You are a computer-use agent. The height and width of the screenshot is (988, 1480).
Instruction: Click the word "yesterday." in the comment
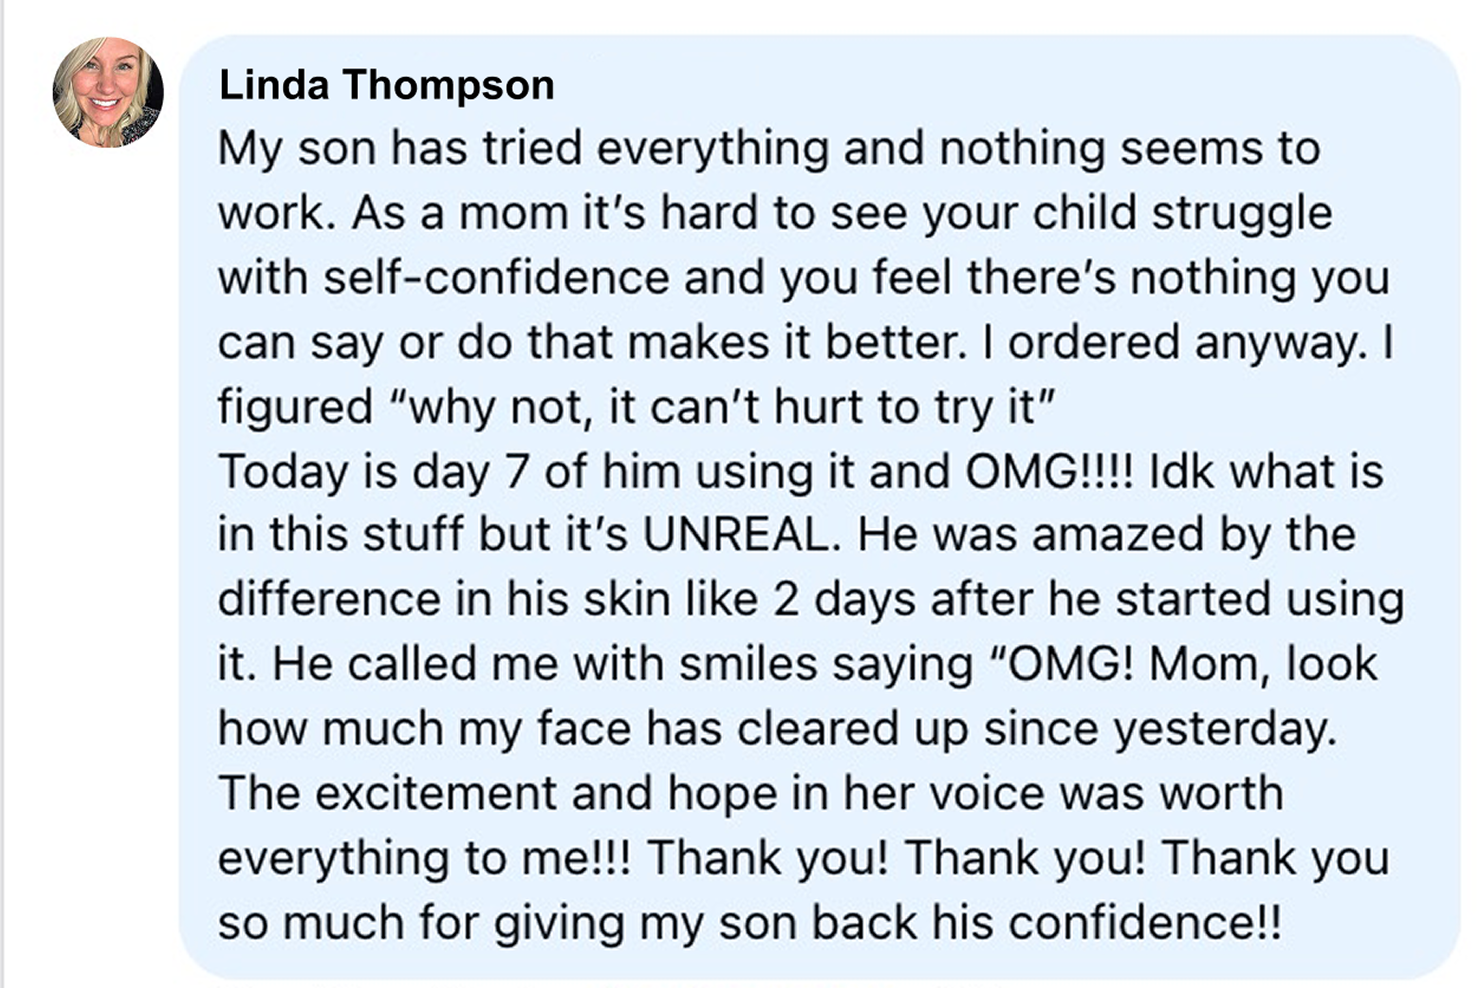point(1225,730)
